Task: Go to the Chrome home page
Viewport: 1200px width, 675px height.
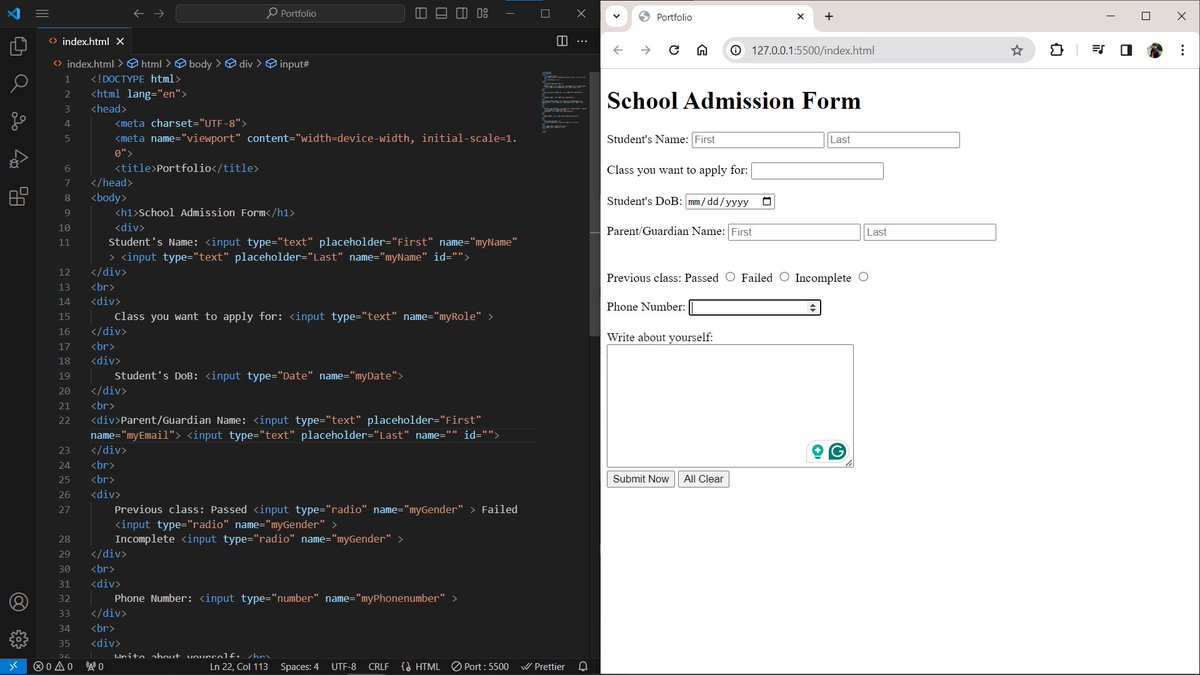Action: click(702, 50)
